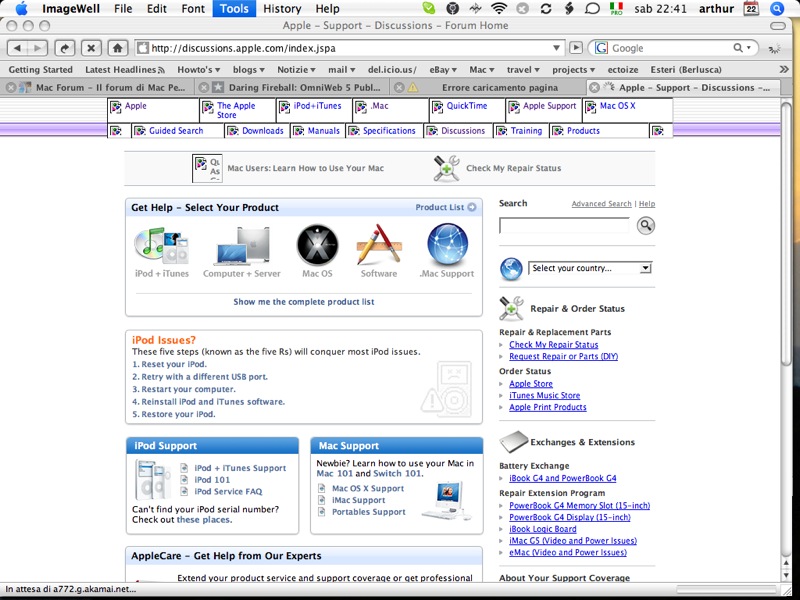Click the globe icon beside country selector

(x=511, y=269)
